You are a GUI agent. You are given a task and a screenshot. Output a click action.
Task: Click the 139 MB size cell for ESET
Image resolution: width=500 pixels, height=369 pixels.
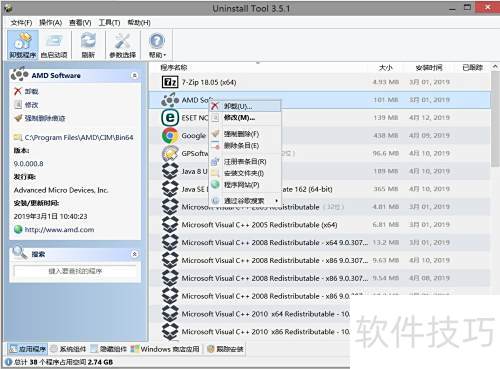pos(386,118)
